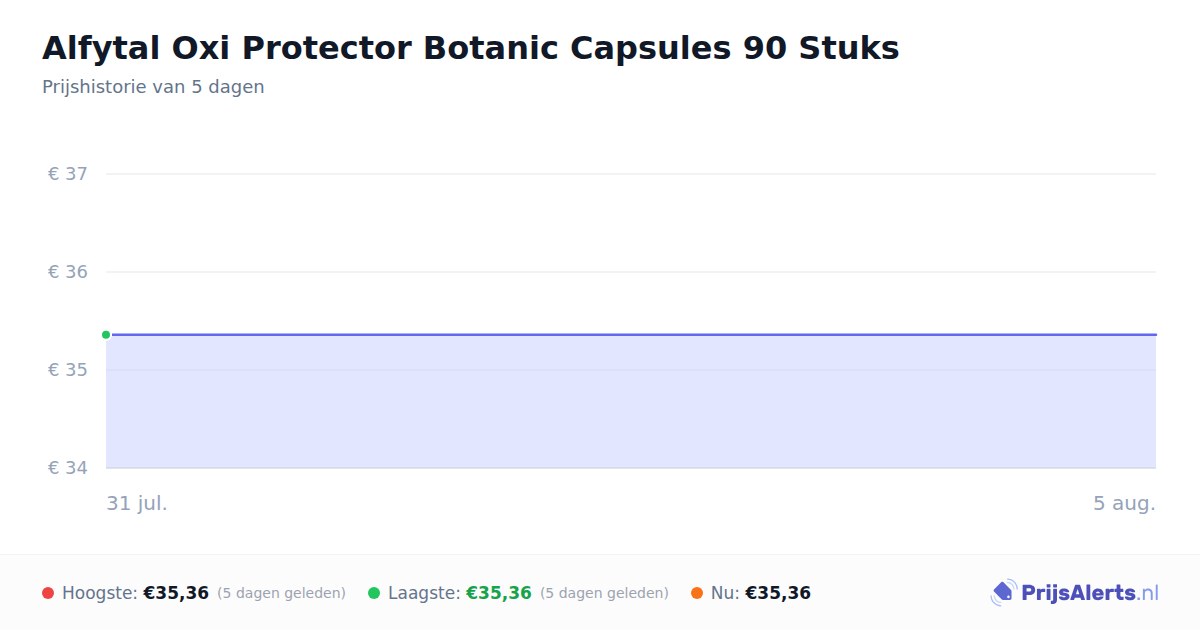Viewport: 1200px width, 630px height.
Task: Click the Prijshistorie van 5 dagen subtitle
Action: (x=153, y=87)
